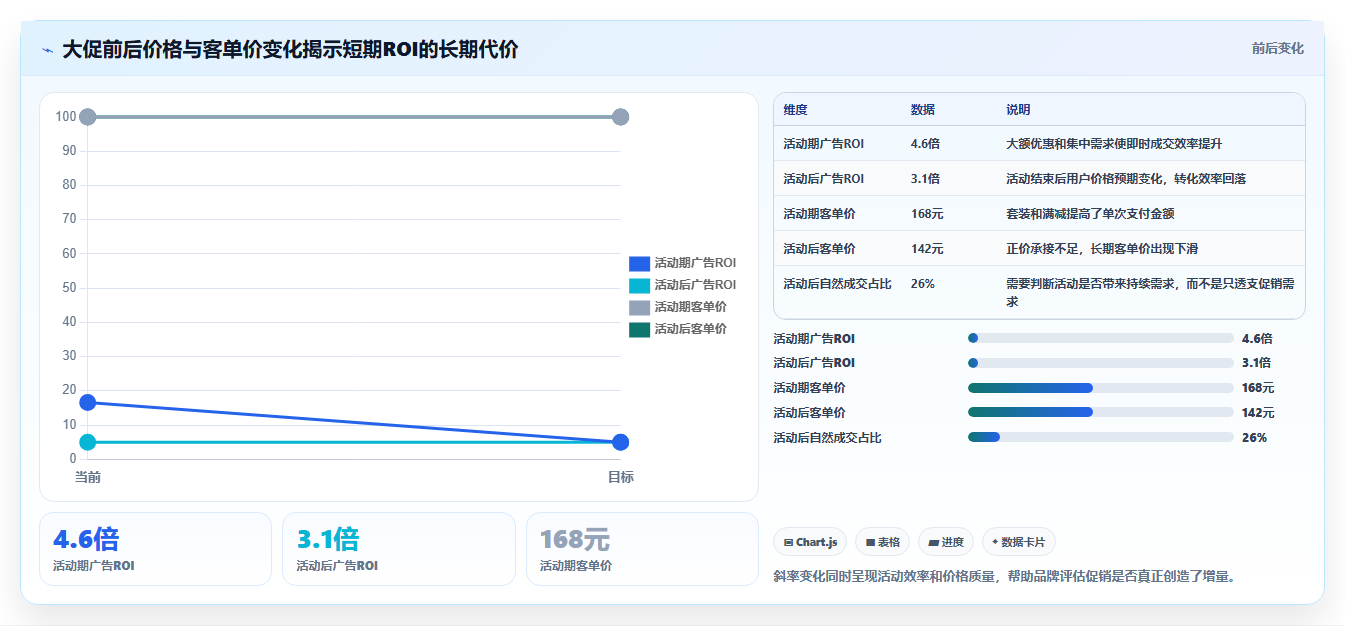This screenshot has width=1345, height=626.
Task: Toggle the 活动期客单价 gray legend swatch
Action: pyautogui.click(x=639, y=307)
